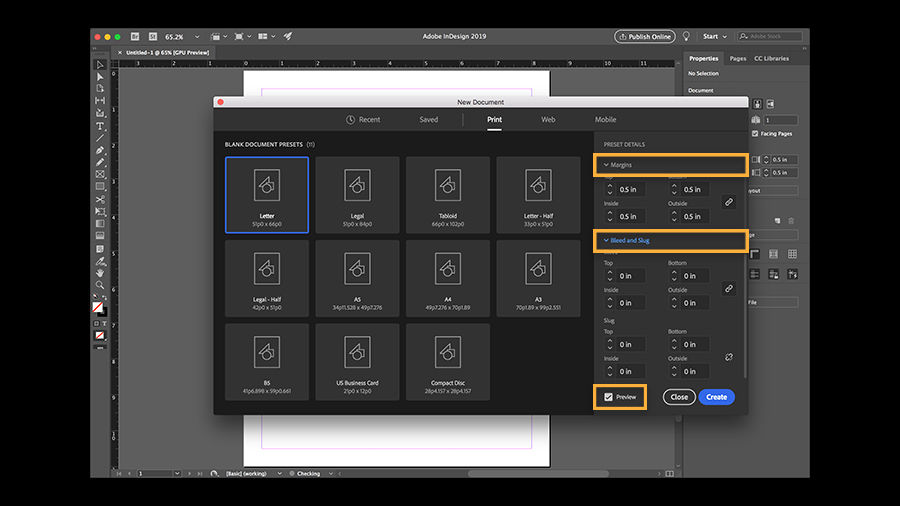Viewport: 900px width, 506px height.
Task: Select the Pen tool
Action: coord(100,150)
